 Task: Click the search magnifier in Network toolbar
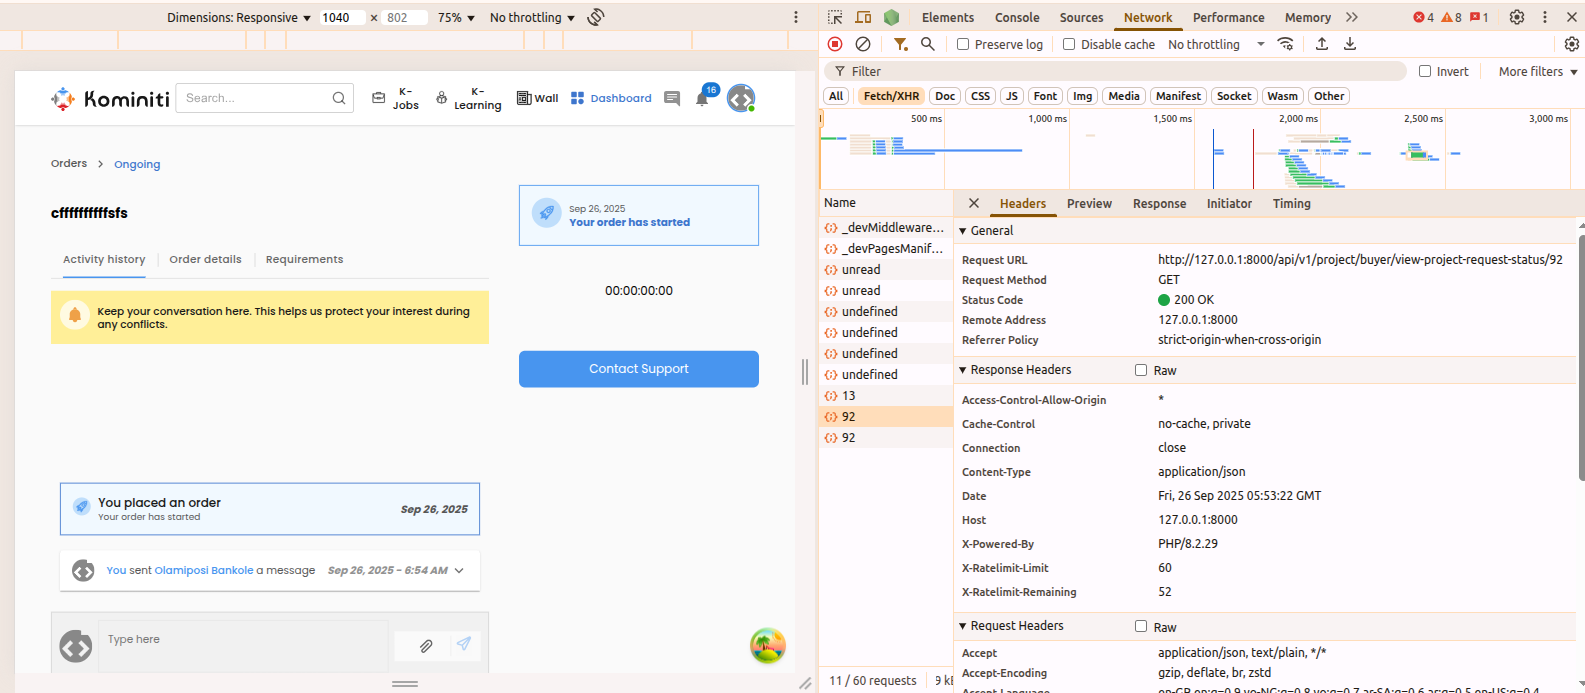coord(928,44)
